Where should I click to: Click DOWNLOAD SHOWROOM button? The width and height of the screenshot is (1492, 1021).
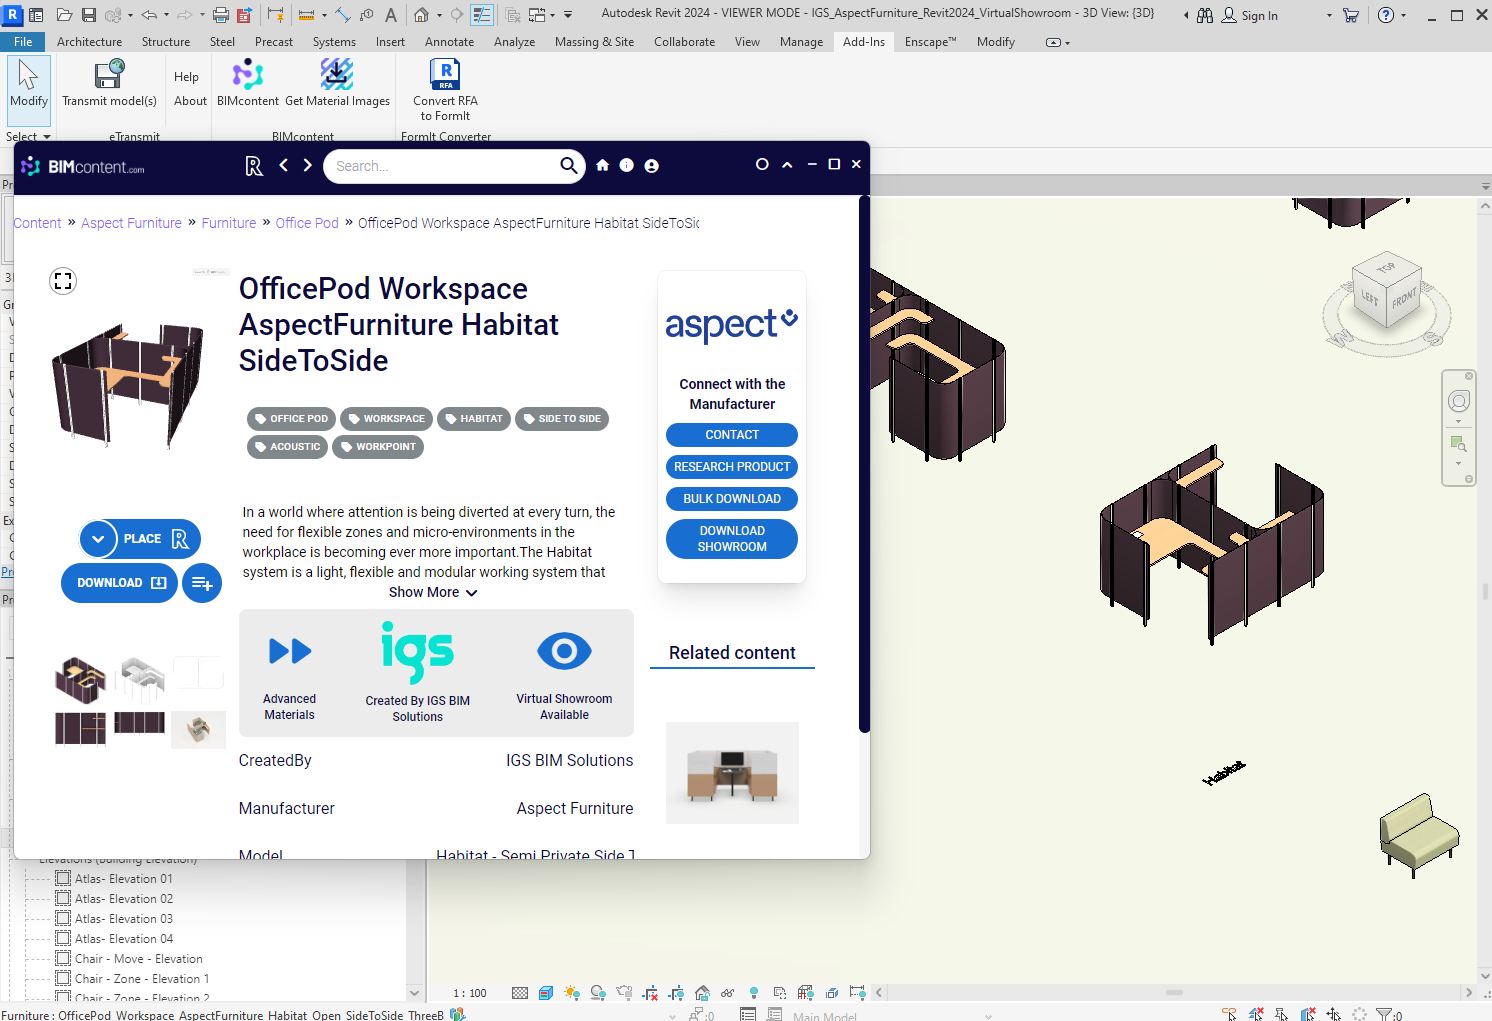[x=732, y=539]
